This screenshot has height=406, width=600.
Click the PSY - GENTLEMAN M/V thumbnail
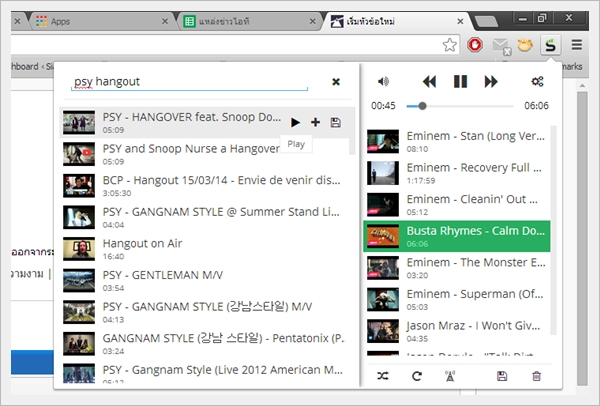pos(79,280)
